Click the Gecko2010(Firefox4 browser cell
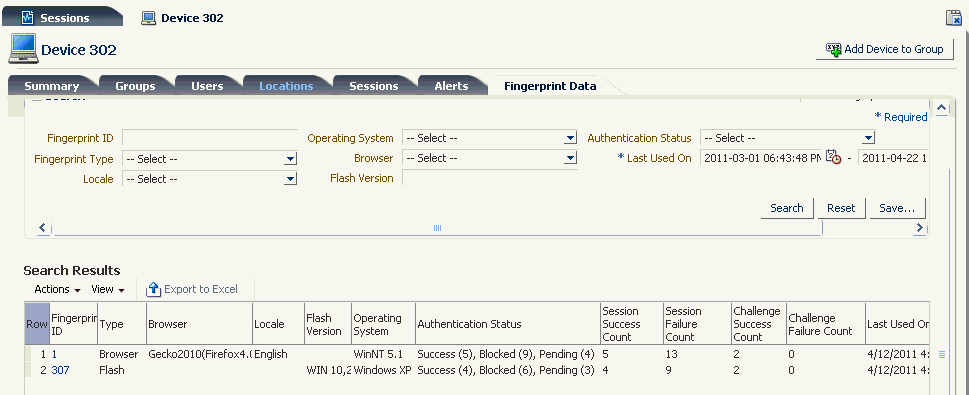This screenshot has height=395, width=969. tap(200, 355)
